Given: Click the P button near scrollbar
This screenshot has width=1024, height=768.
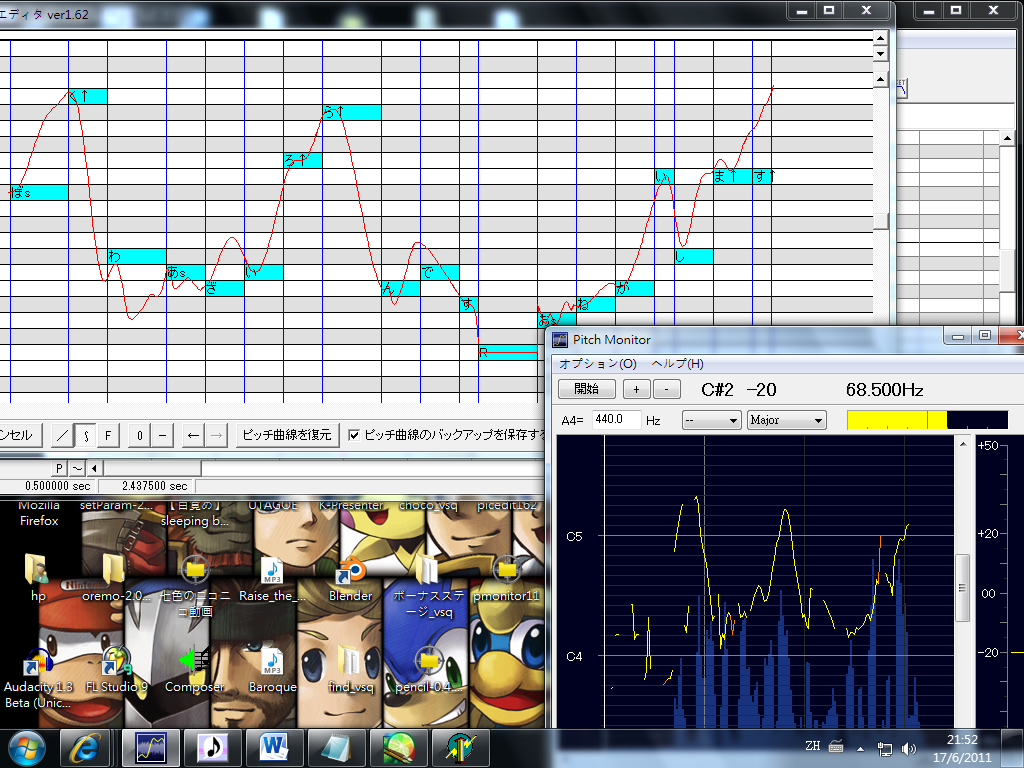Looking at the screenshot, I should tap(59, 468).
